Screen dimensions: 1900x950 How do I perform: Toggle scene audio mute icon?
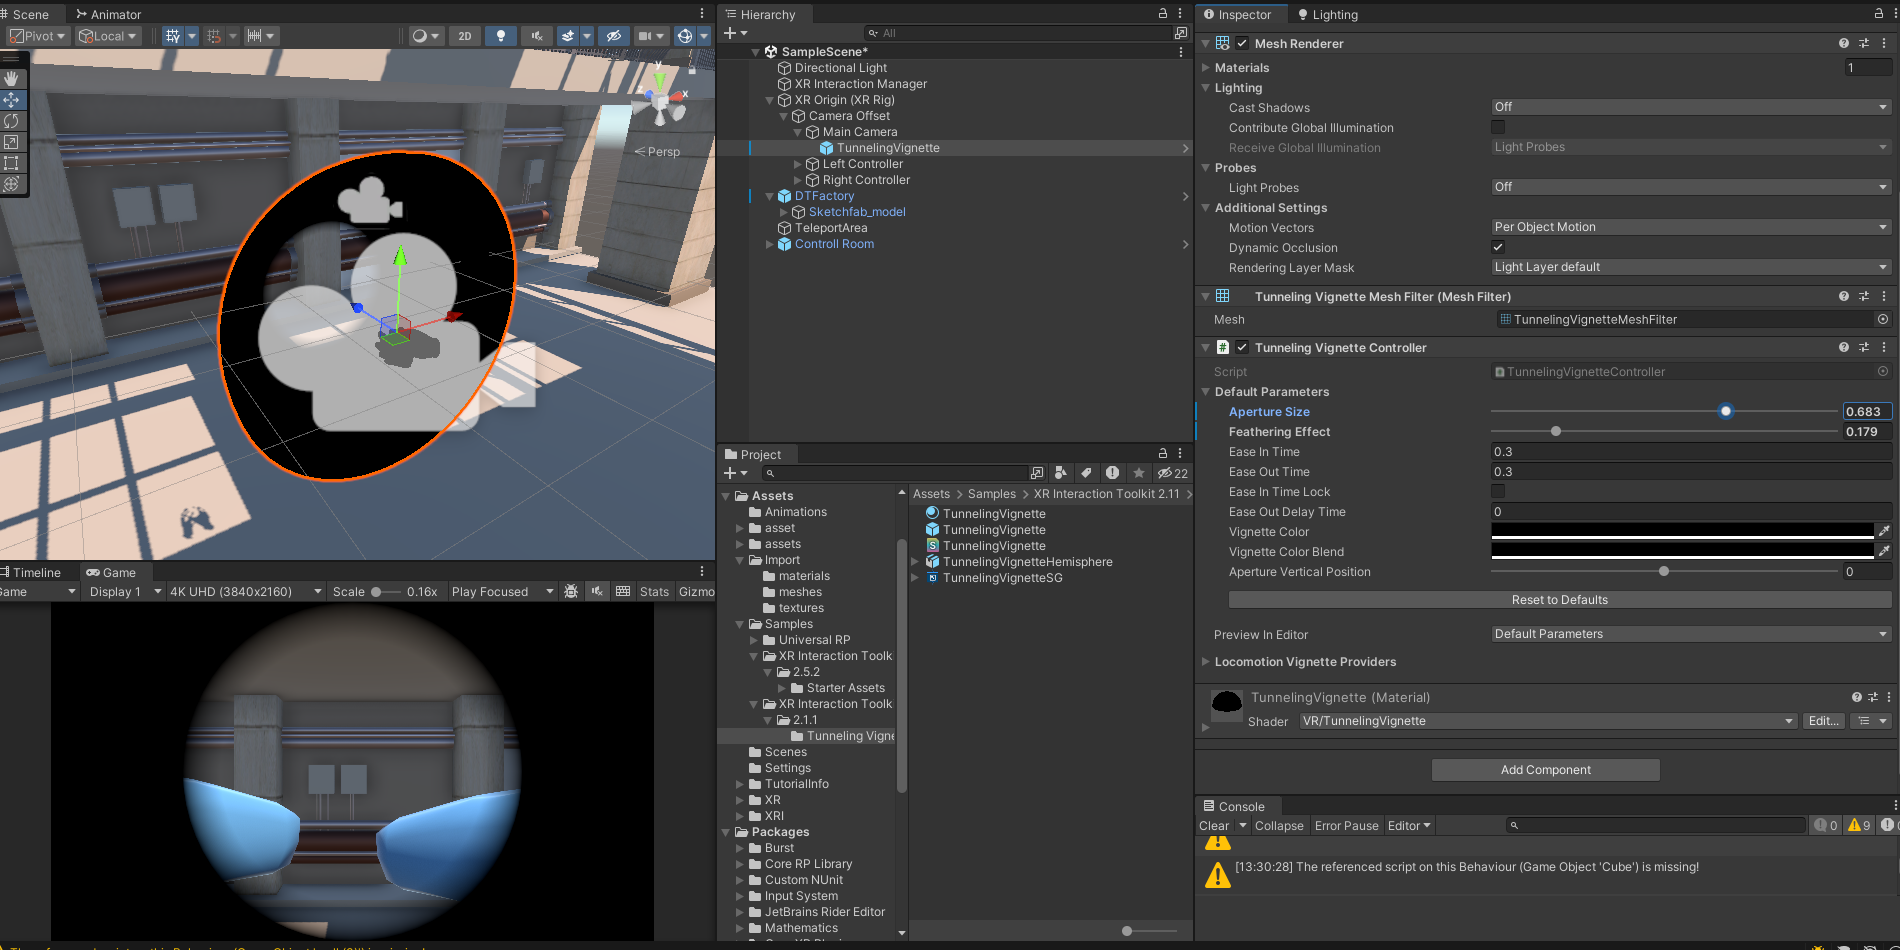537,36
